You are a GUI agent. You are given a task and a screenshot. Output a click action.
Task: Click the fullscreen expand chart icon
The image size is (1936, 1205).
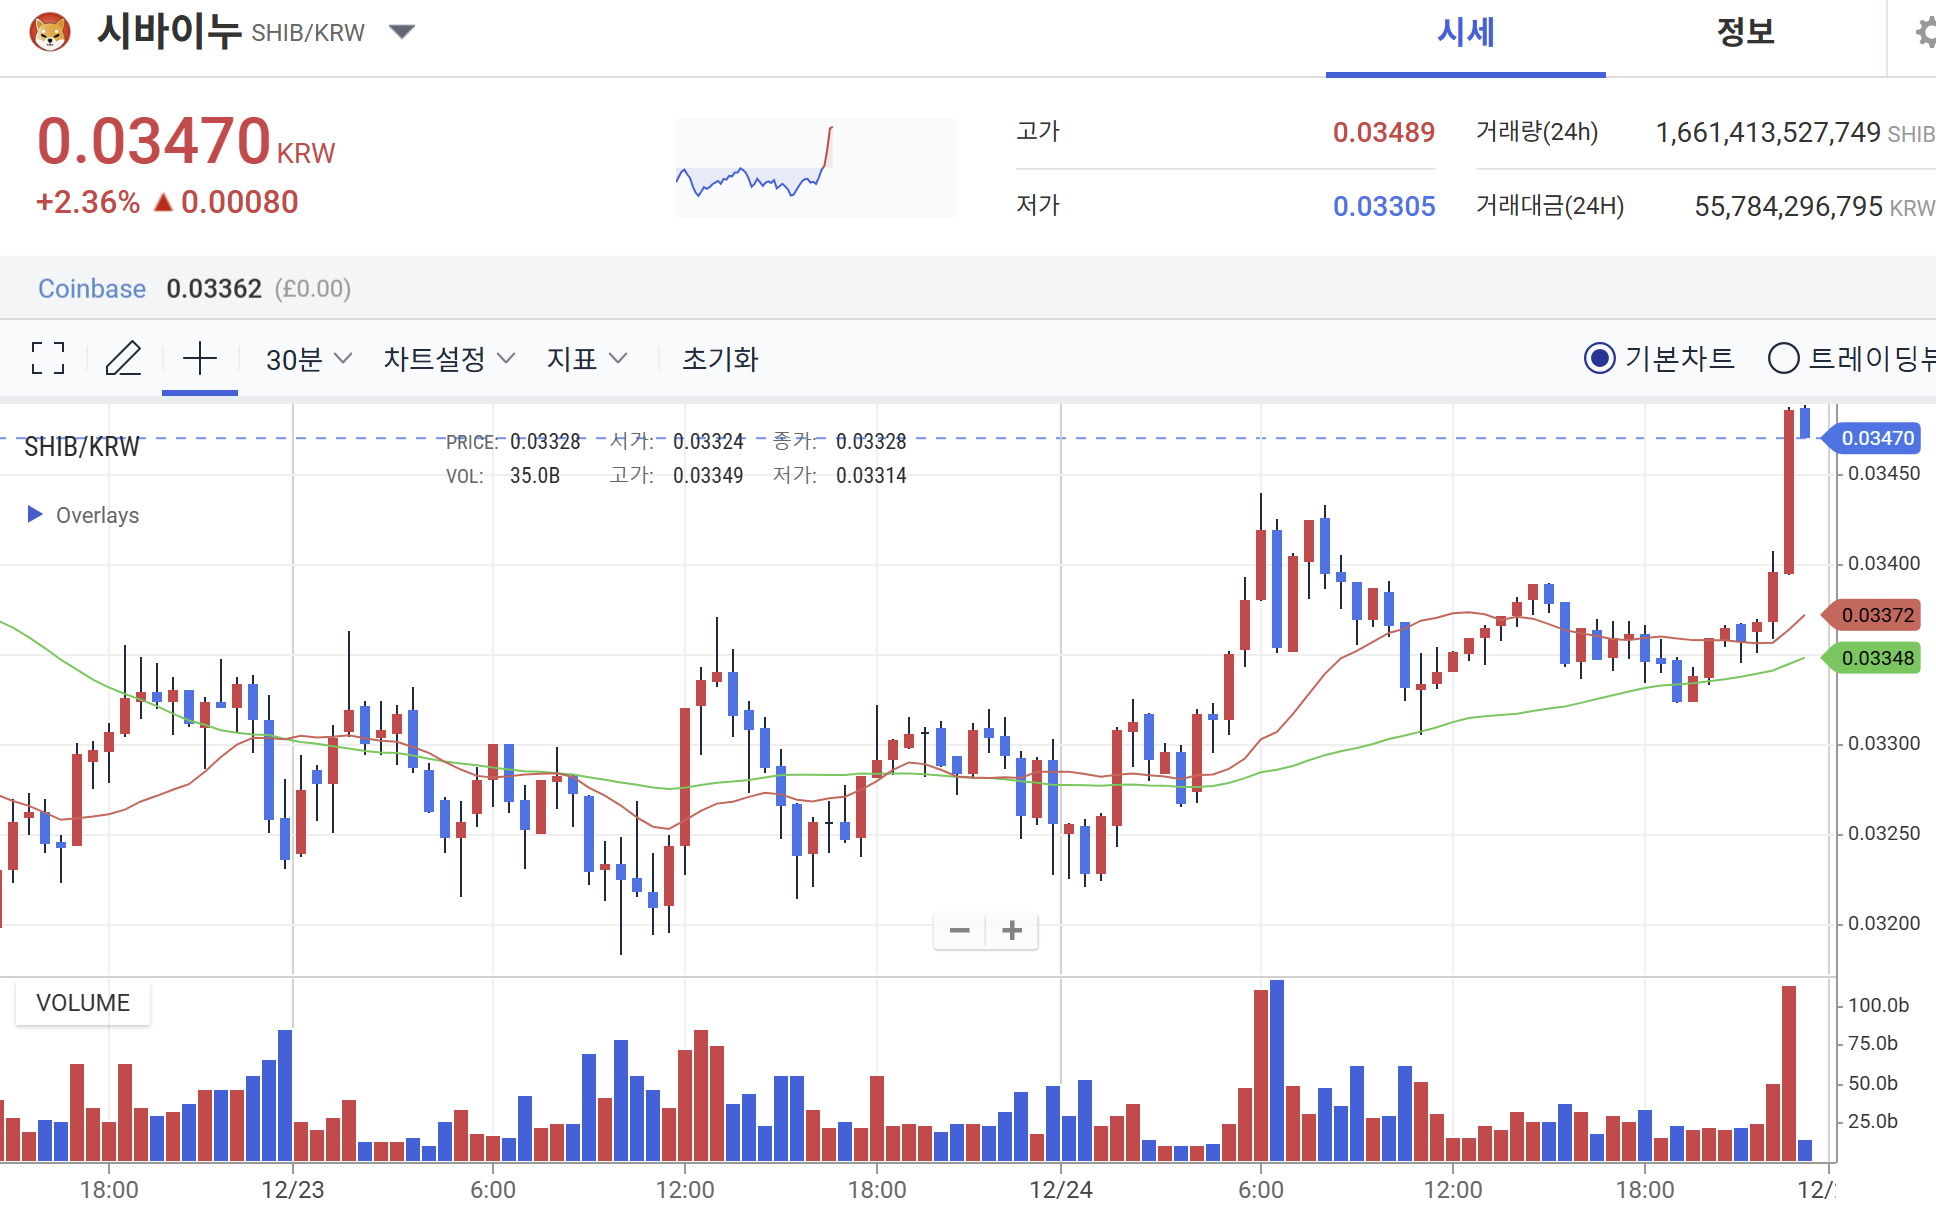47,358
